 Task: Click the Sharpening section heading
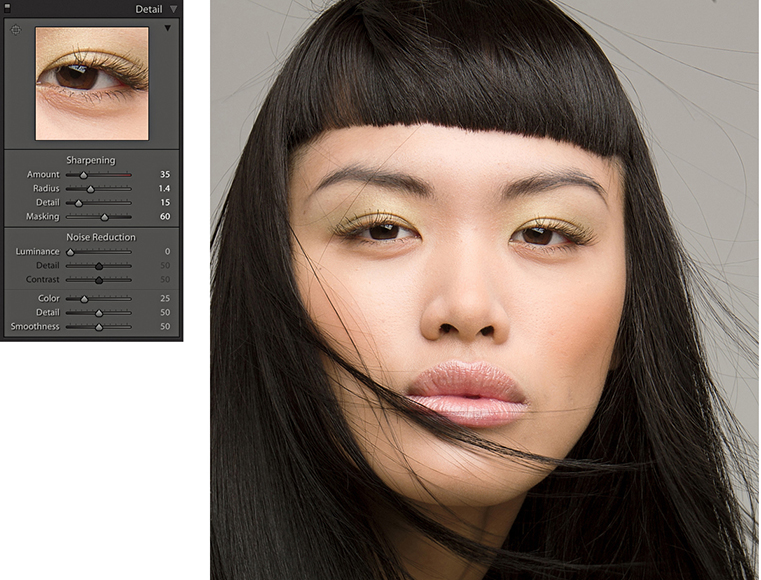tap(91, 160)
